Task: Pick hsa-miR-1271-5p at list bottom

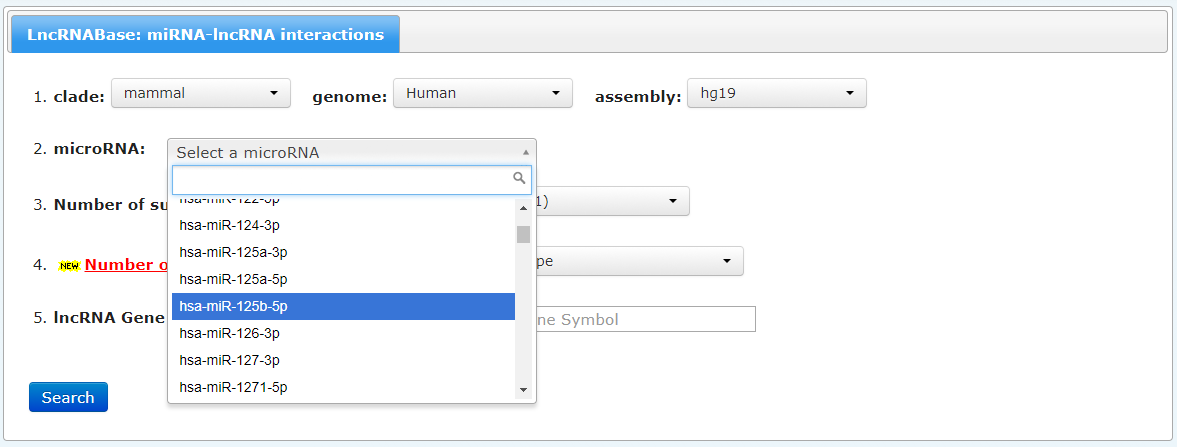Action: (343, 387)
